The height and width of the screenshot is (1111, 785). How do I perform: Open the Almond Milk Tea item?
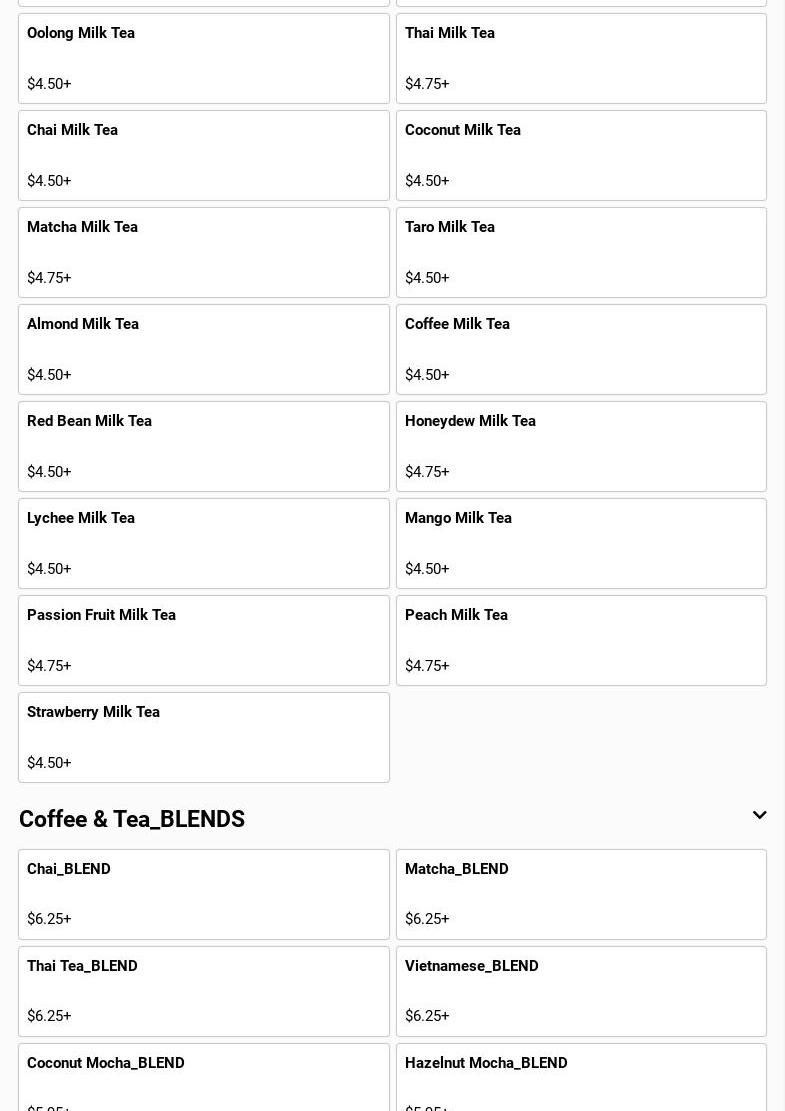pos(203,349)
